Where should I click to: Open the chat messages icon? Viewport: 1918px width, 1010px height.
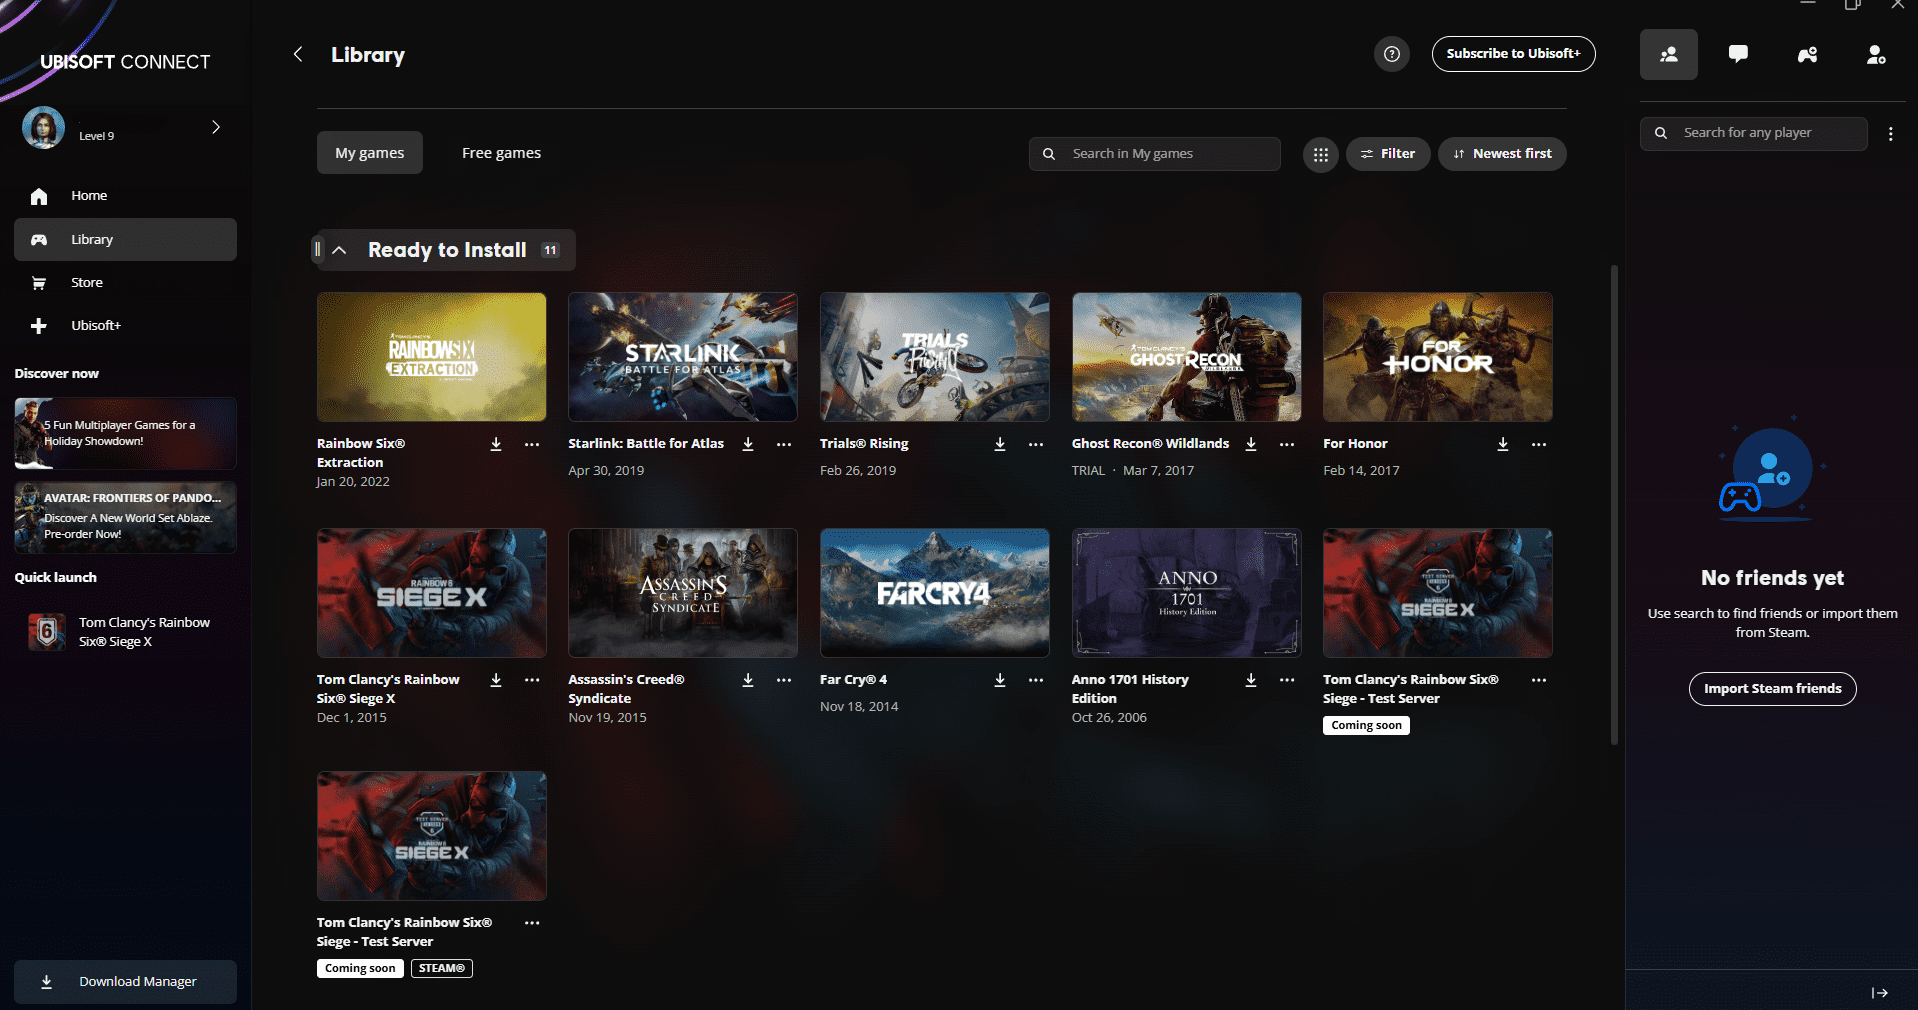pos(1738,54)
